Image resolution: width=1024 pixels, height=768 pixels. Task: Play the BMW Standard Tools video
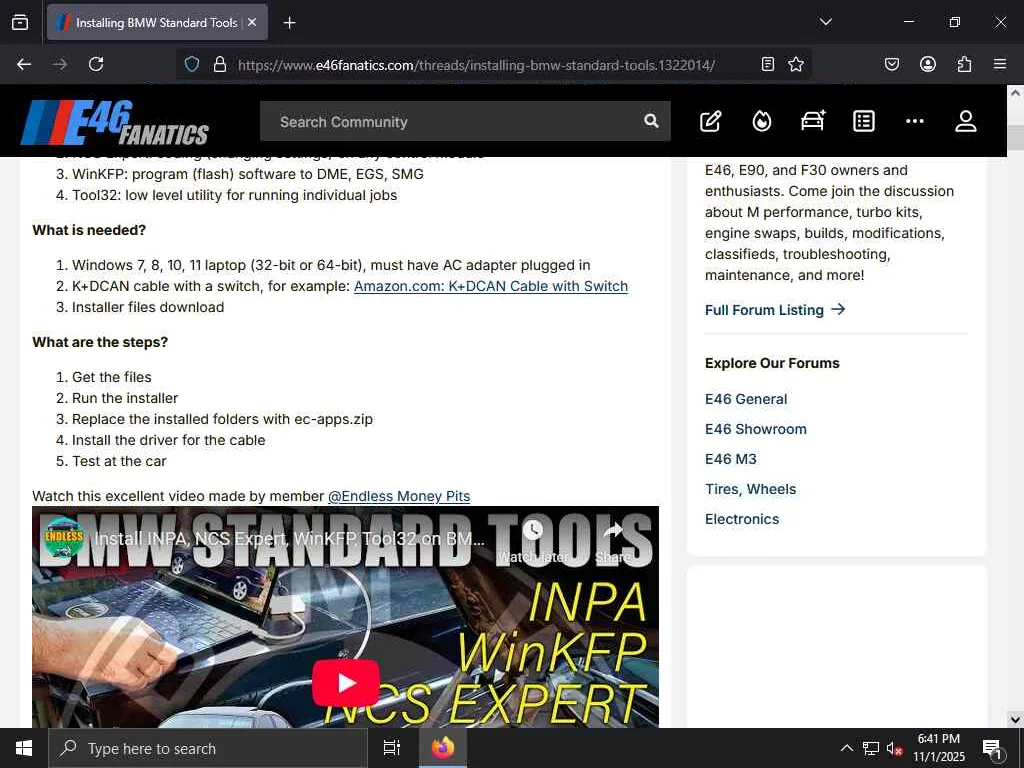345,682
